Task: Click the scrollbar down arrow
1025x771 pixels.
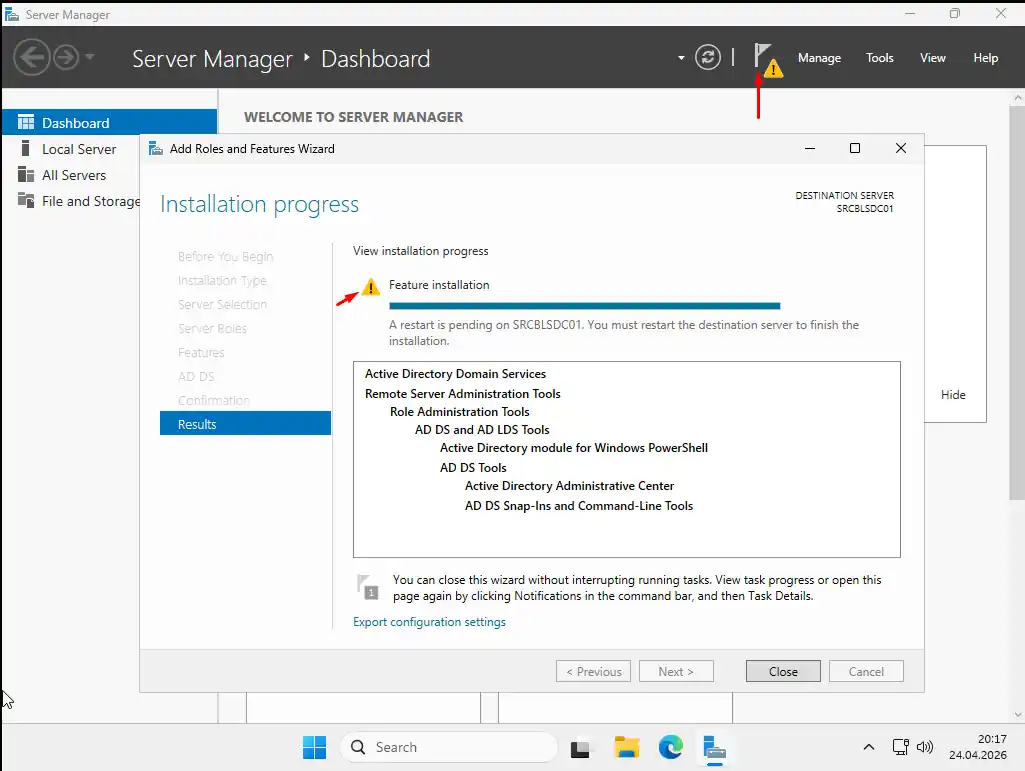Action: 1017,715
